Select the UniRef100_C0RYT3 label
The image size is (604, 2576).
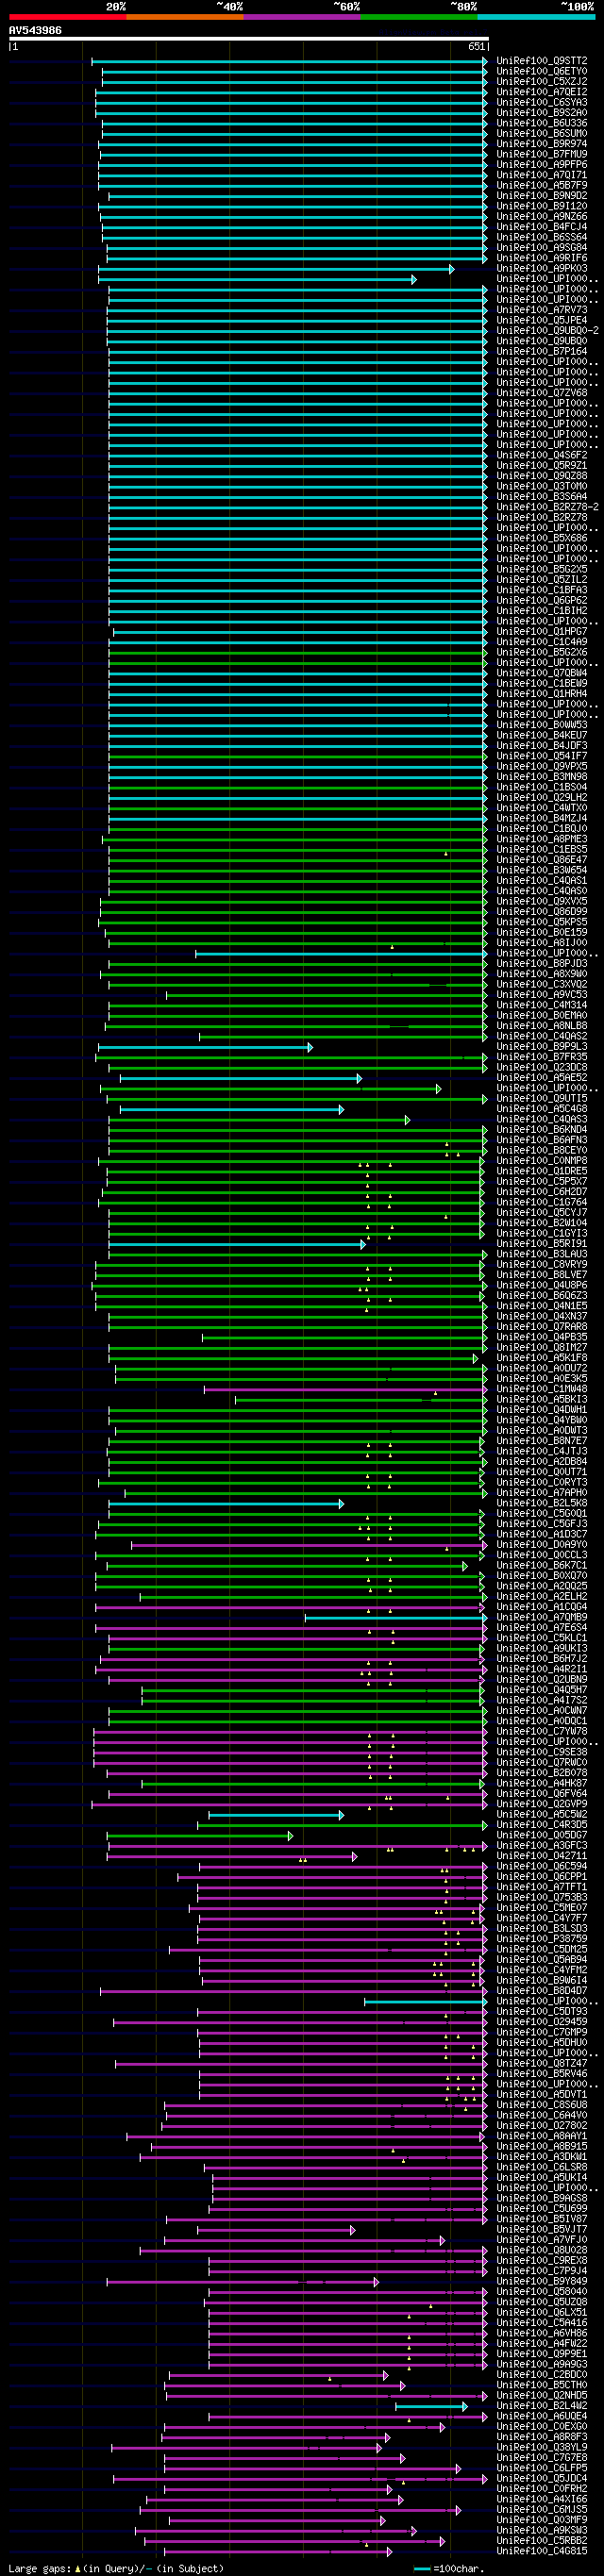tap(541, 1483)
